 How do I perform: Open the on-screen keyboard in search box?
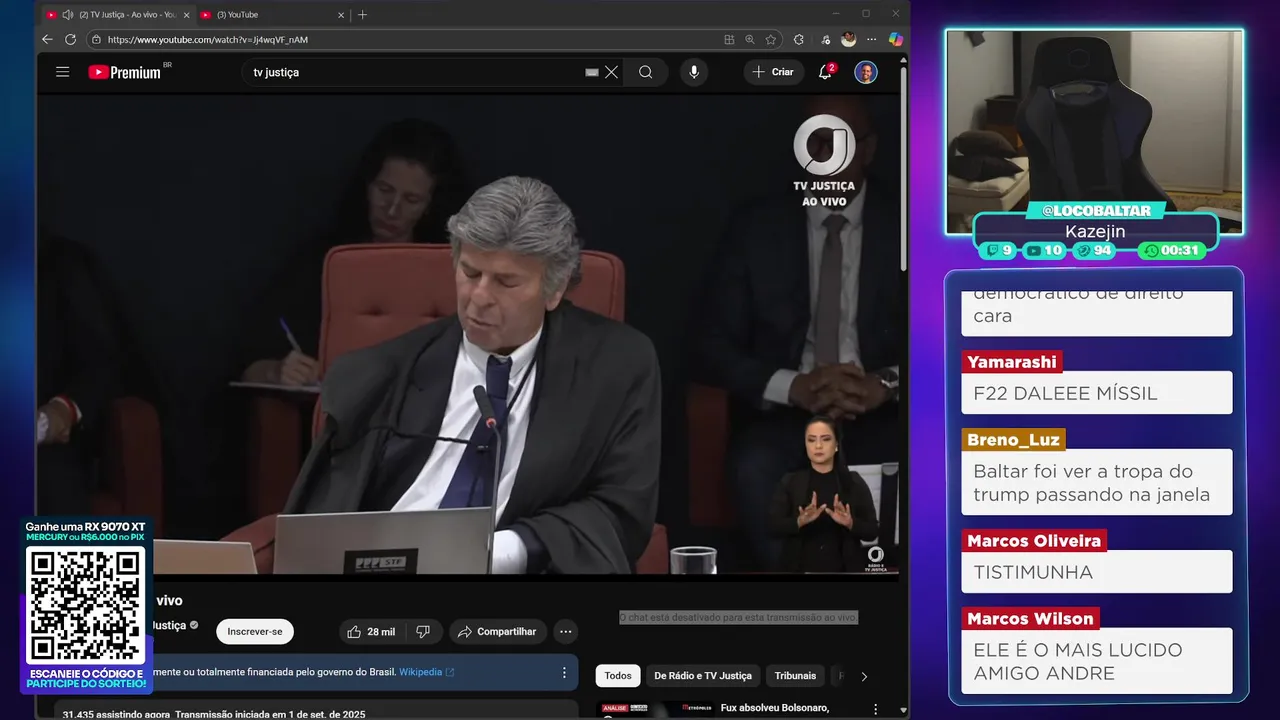(592, 72)
